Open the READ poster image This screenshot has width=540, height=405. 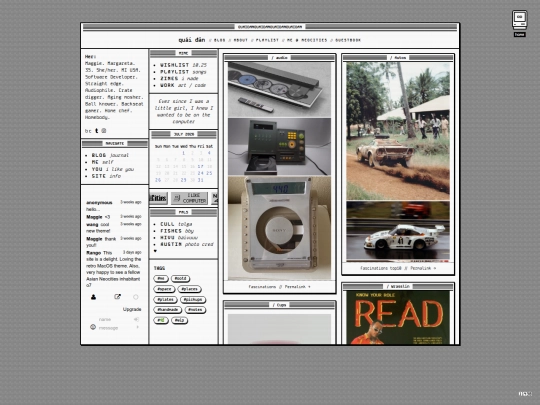coord(398,318)
